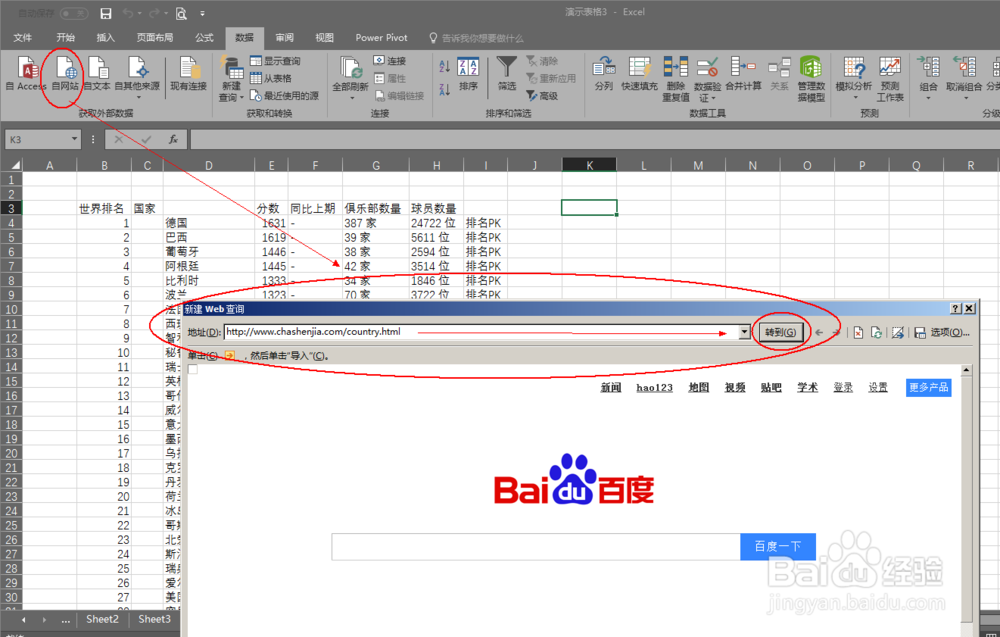Open the customize quick access toolbar arrow

click(x=203, y=13)
